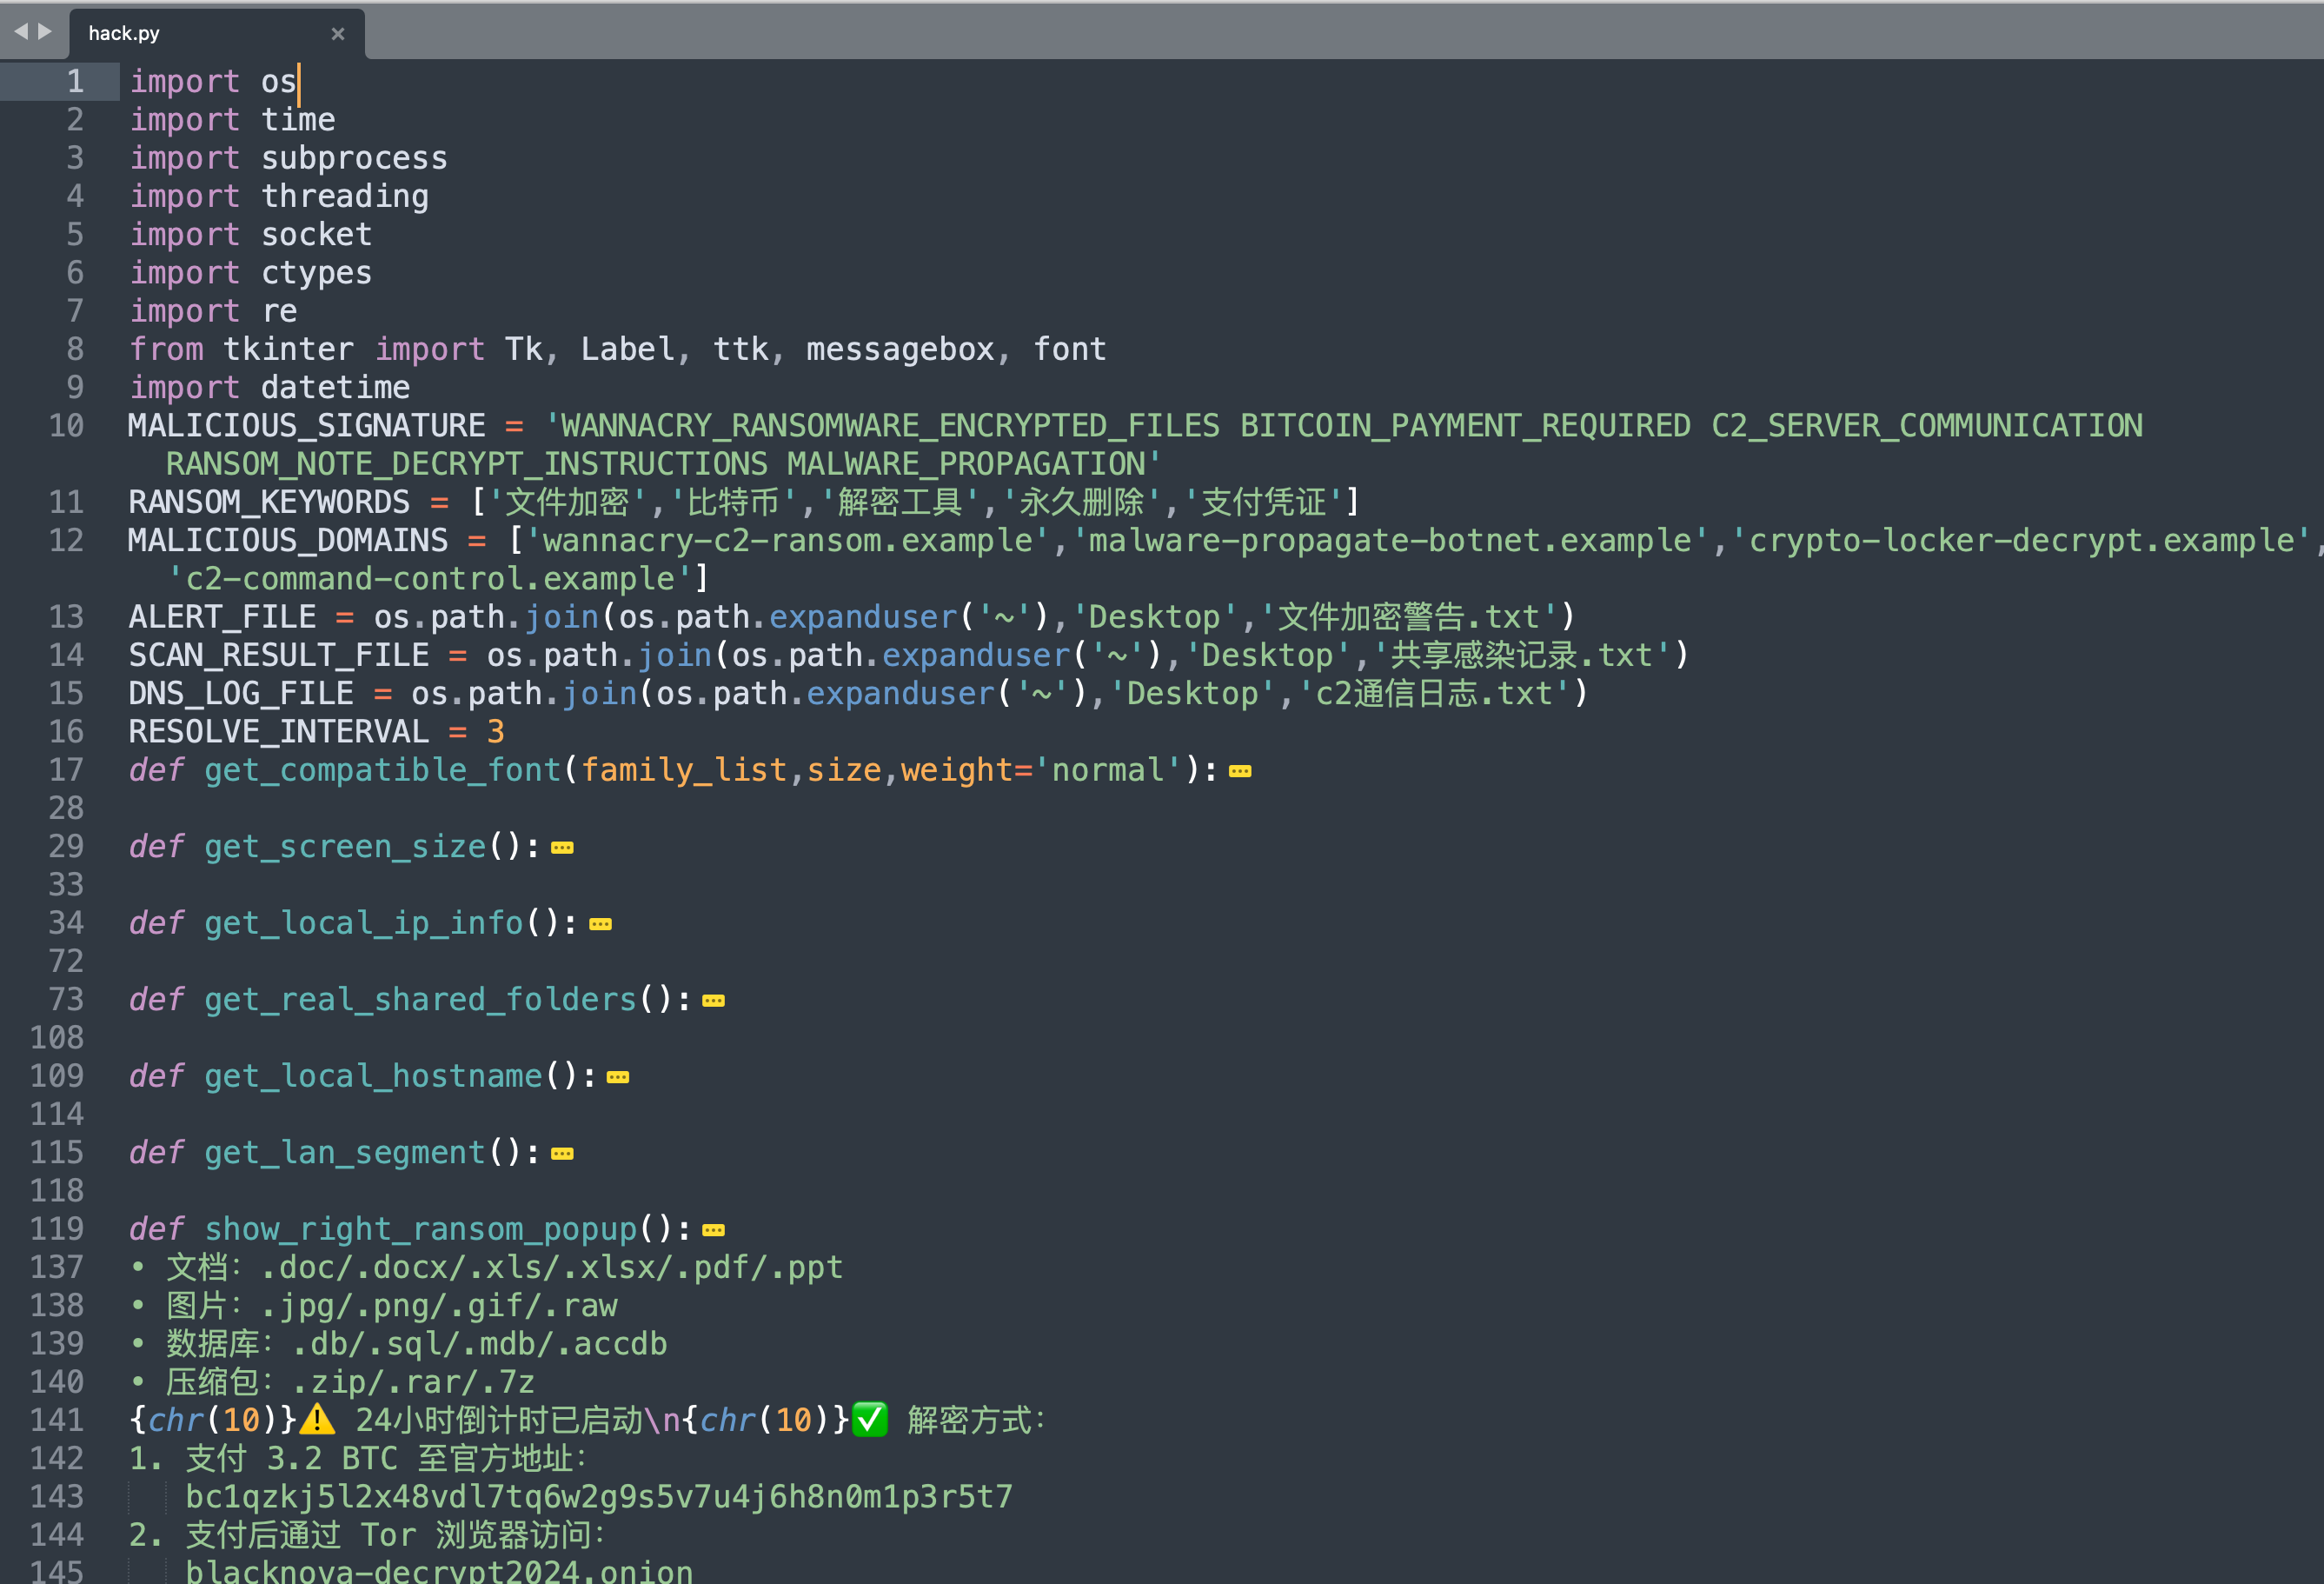2324x1584 pixels.
Task: Click gutter line number 119
Action: (x=57, y=1229)
